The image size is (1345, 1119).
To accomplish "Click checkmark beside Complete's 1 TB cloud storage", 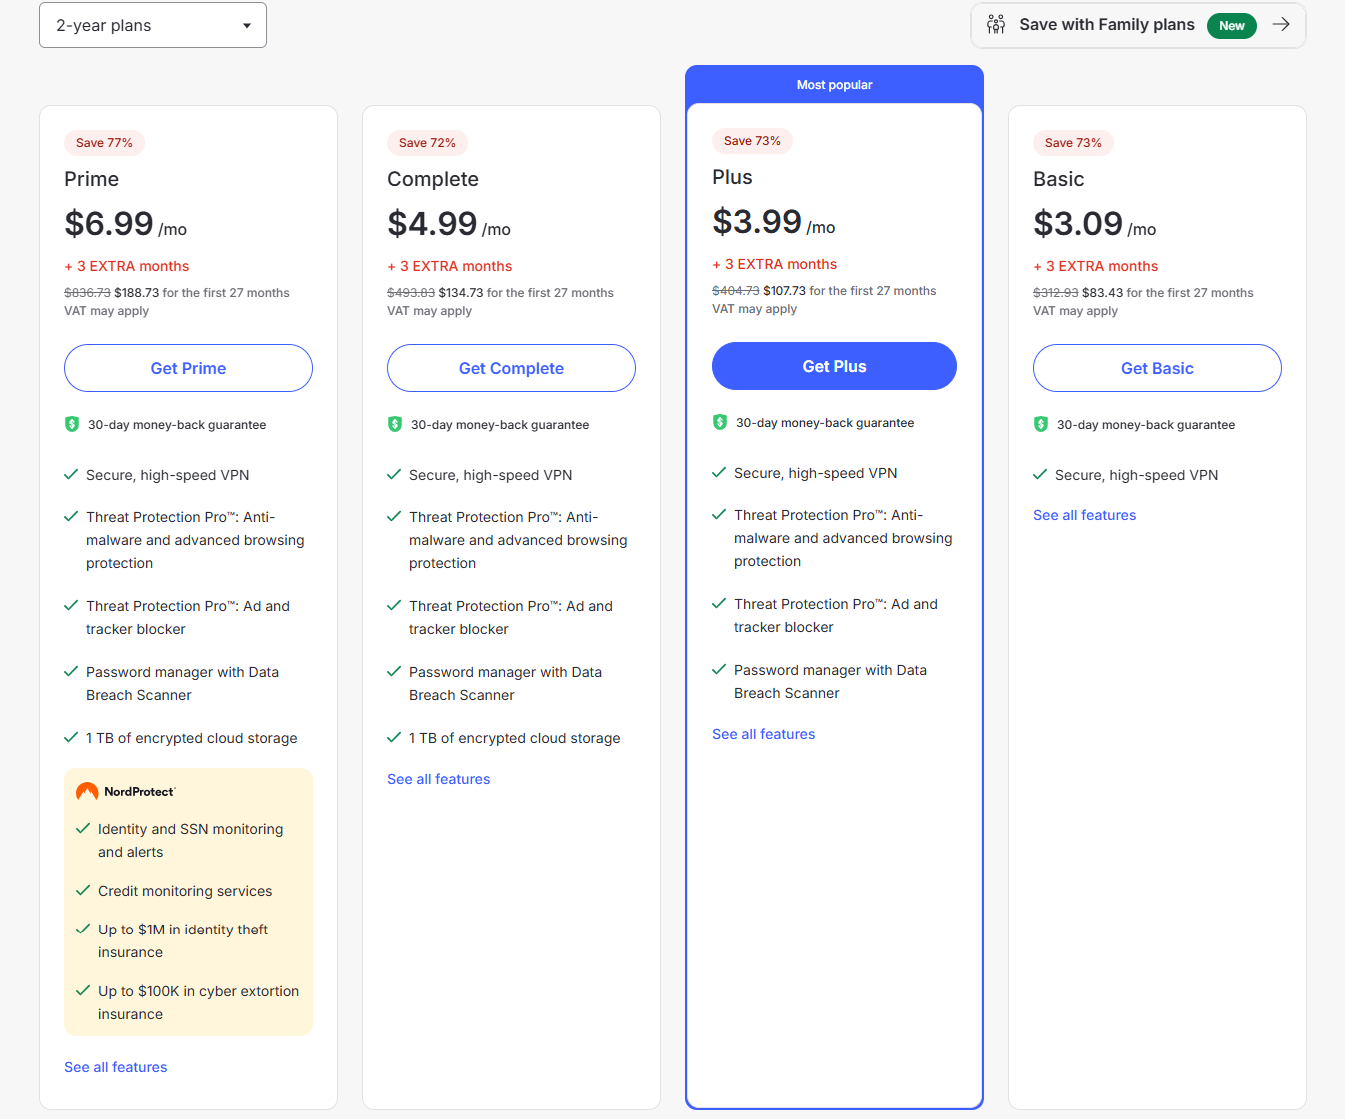I will pos(394,738).
